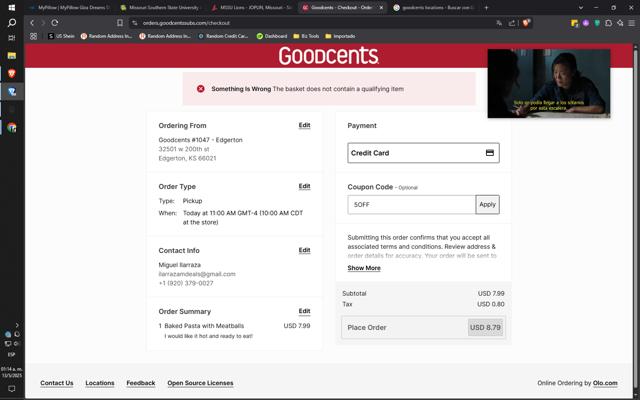Show hidden system tray icons
Viewport: 640px width, 400px height.
pos(17,325)
